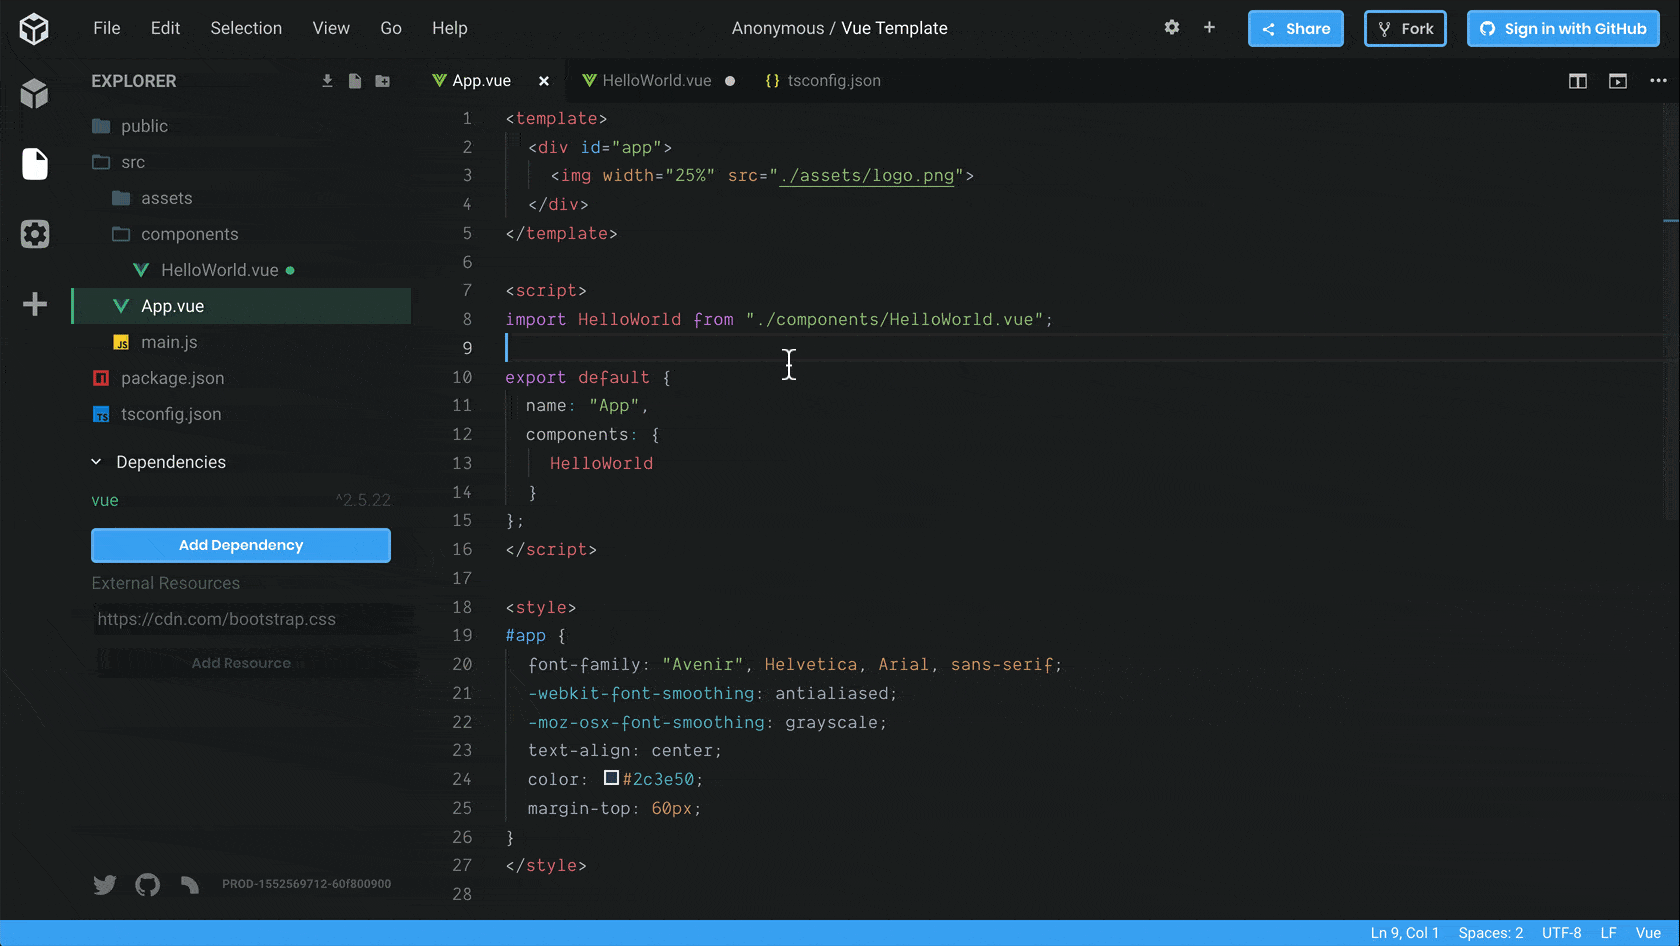Open the Project Info sidebar icon

click(34, 94)
